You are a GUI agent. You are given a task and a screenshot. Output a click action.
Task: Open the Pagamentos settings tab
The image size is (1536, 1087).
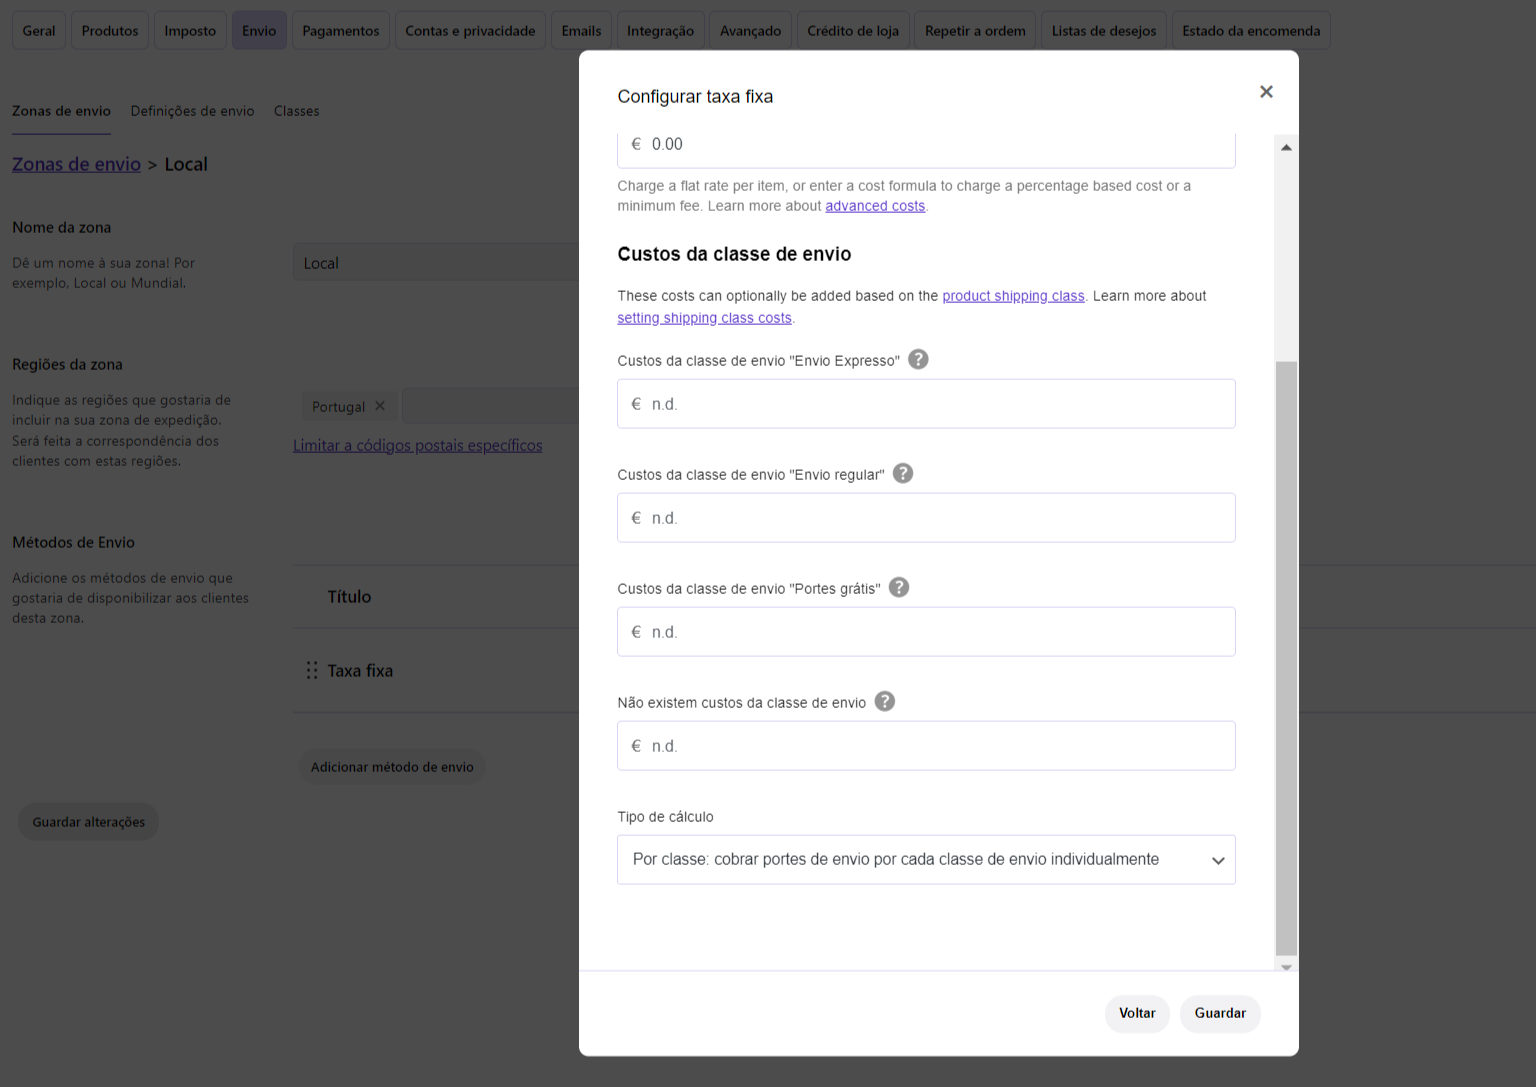click(341, 31)
